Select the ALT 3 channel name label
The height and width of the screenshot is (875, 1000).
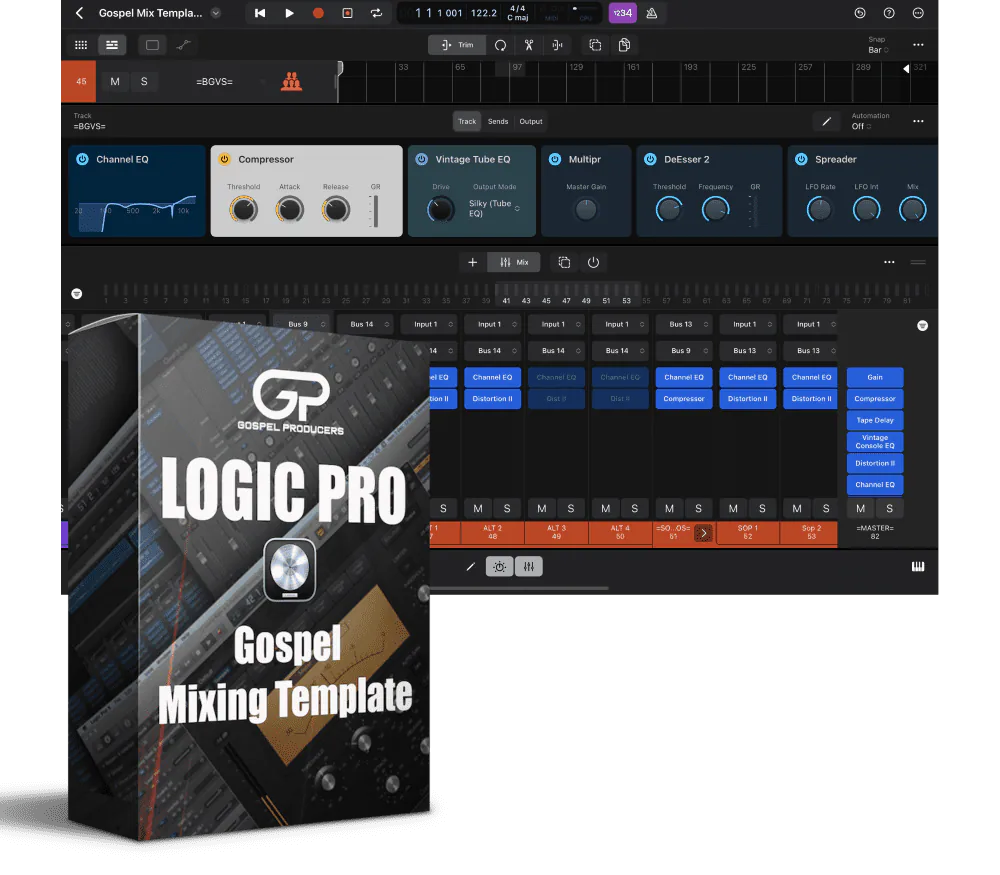point(556,533)
